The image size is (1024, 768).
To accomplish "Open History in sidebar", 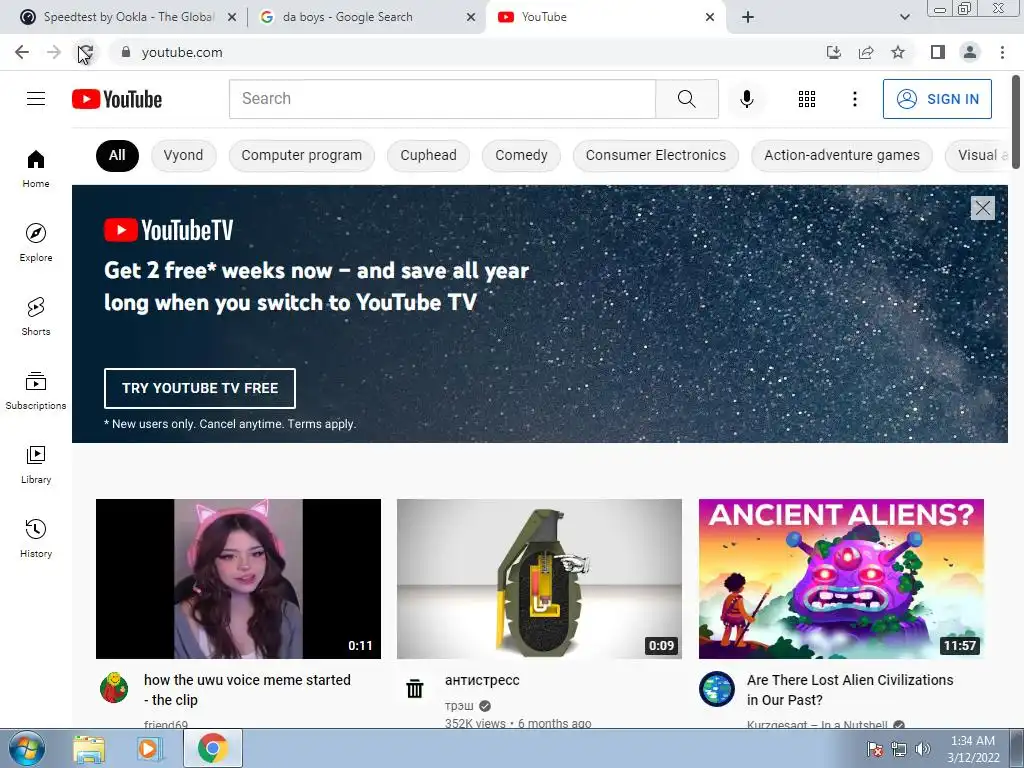I will coord(36,538).
